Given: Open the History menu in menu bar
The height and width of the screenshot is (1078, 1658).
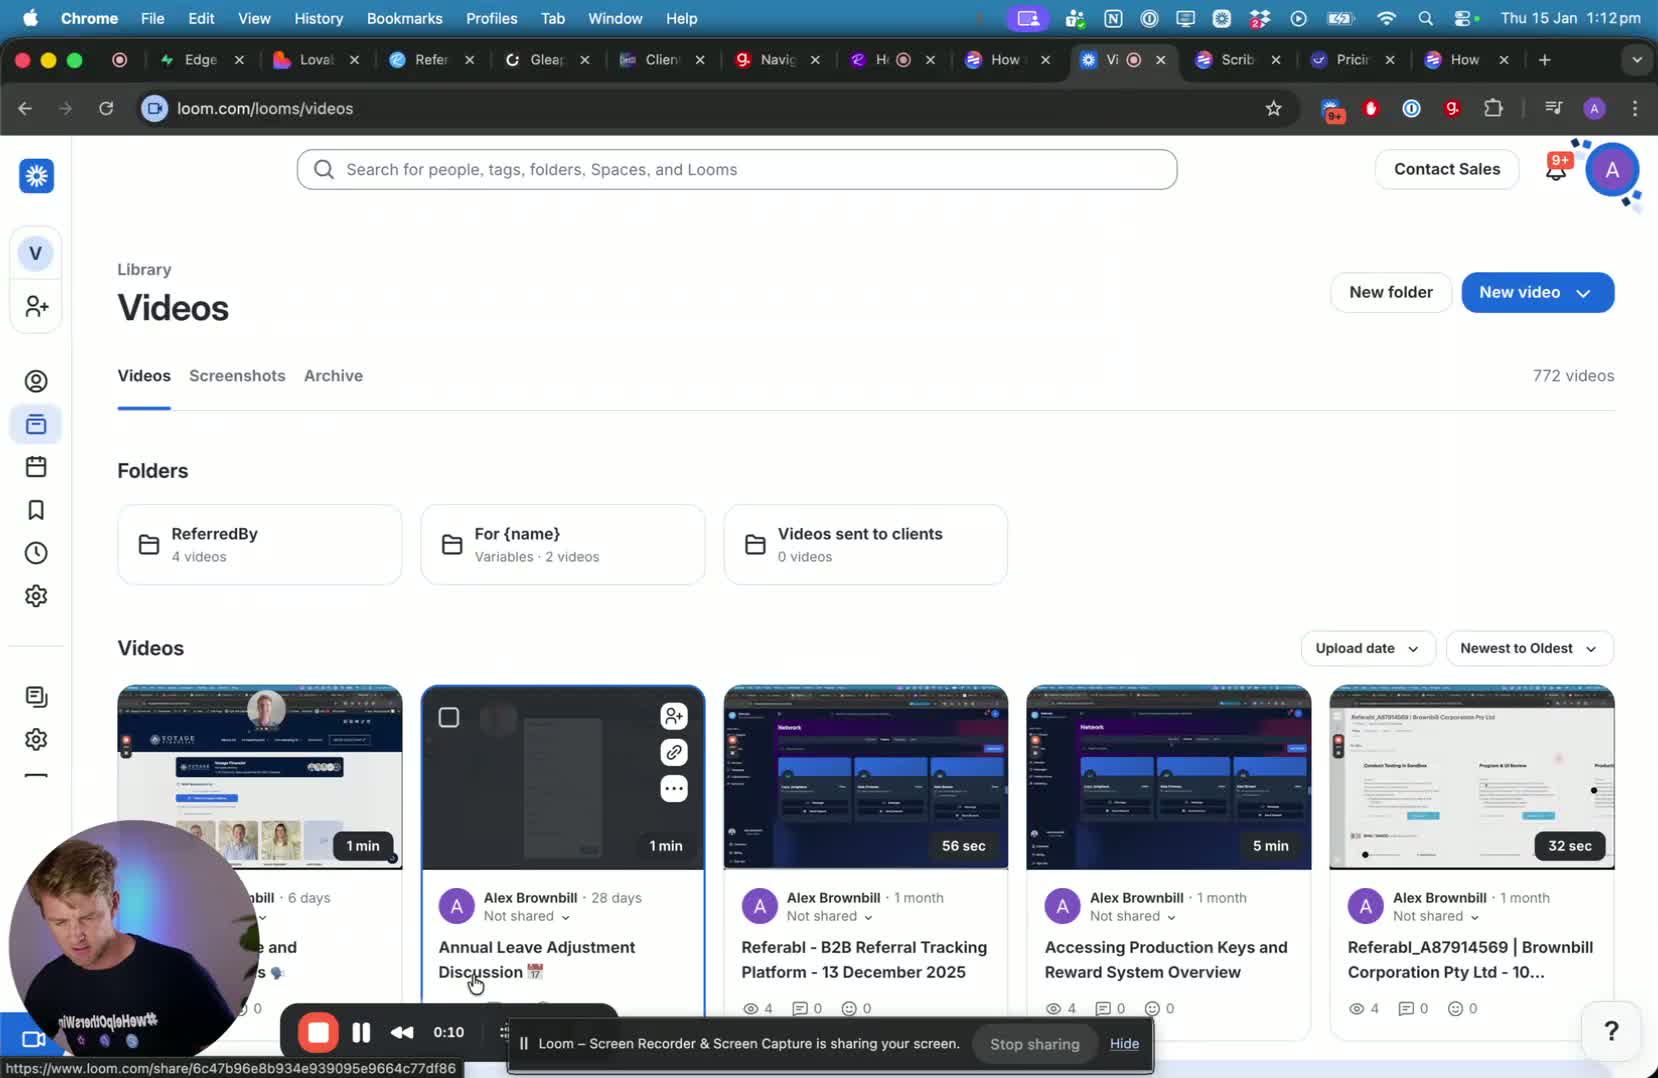Looking at the screenshot, I should pos(318,18).
